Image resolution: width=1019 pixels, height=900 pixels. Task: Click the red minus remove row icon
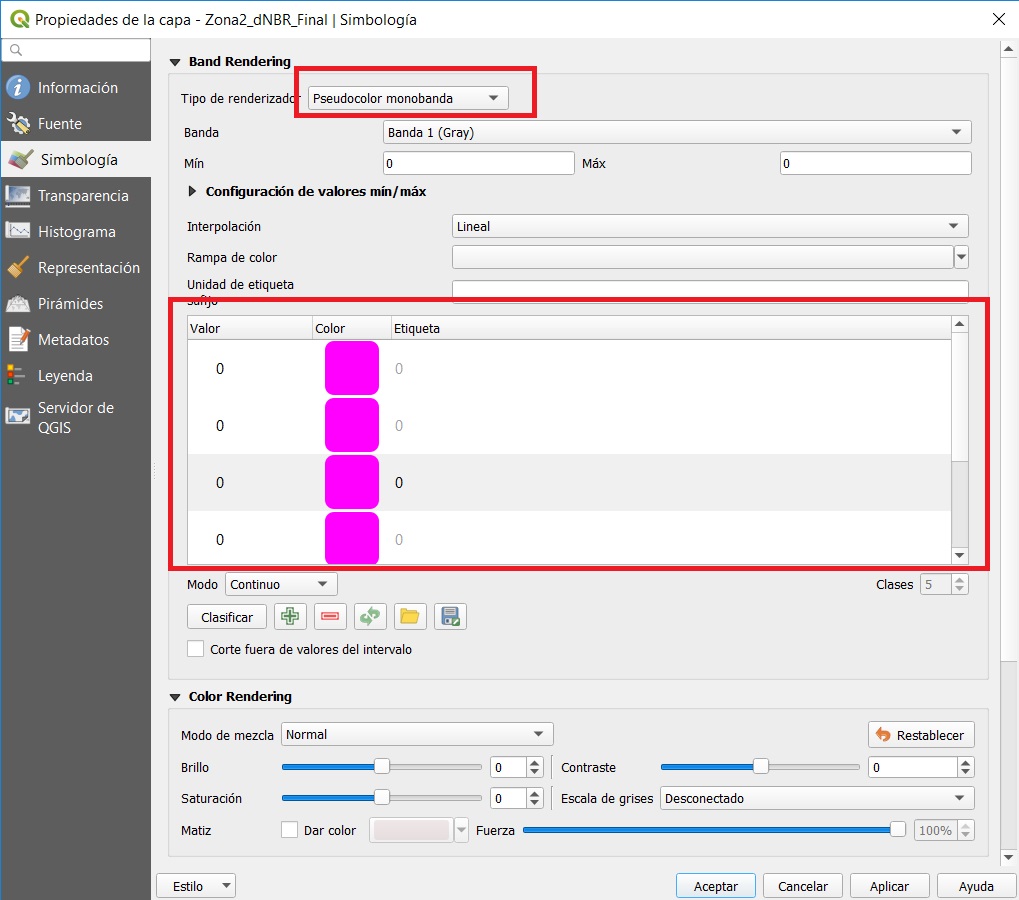pyautogui.click(x=330, y=617)
